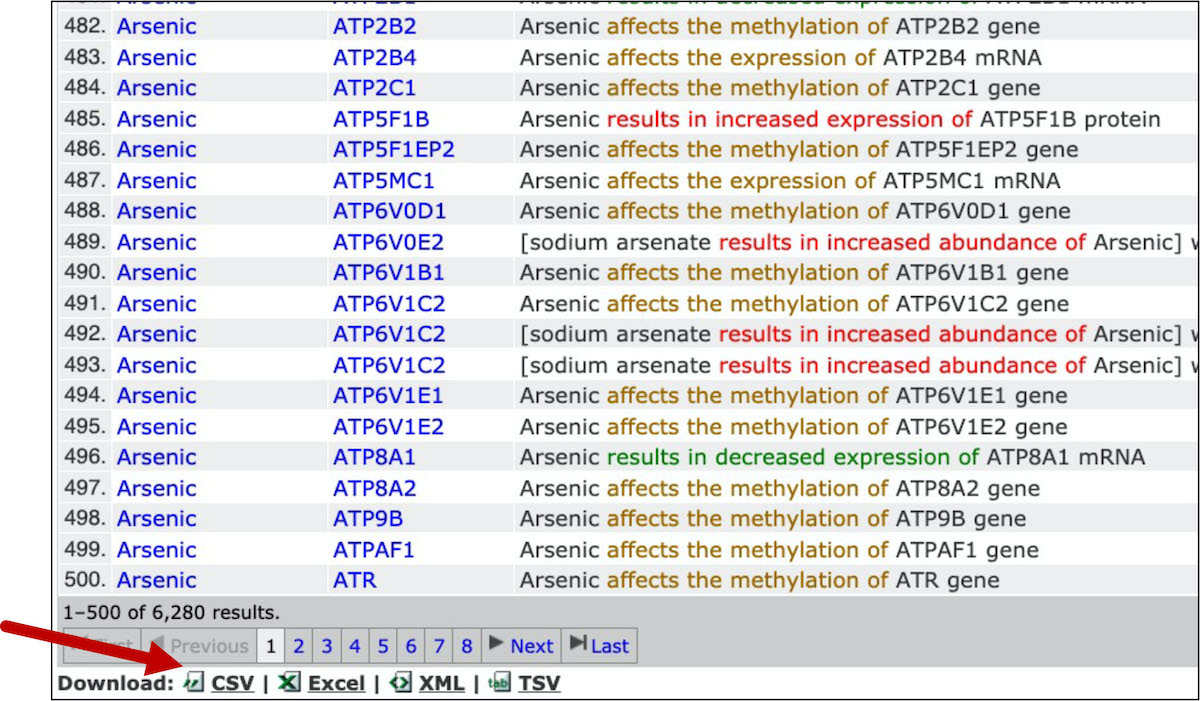This screenshot has width=1200, height=701.
Task: Jump to the Last results page
Action: (x=599, y=646)
